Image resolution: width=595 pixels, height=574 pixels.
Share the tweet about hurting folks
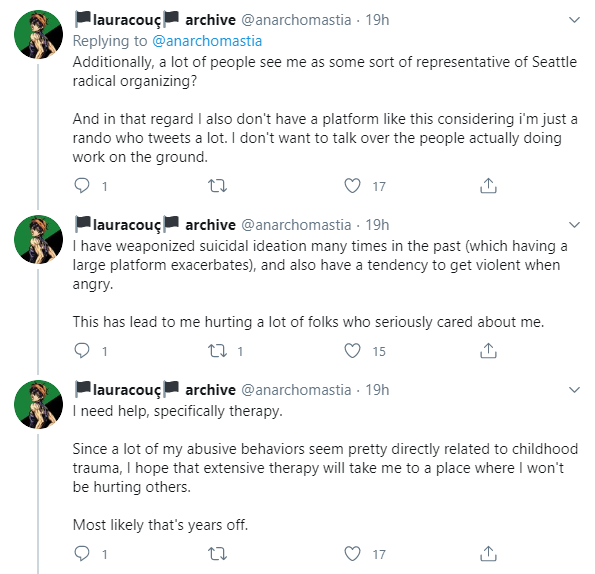point(488,351)
